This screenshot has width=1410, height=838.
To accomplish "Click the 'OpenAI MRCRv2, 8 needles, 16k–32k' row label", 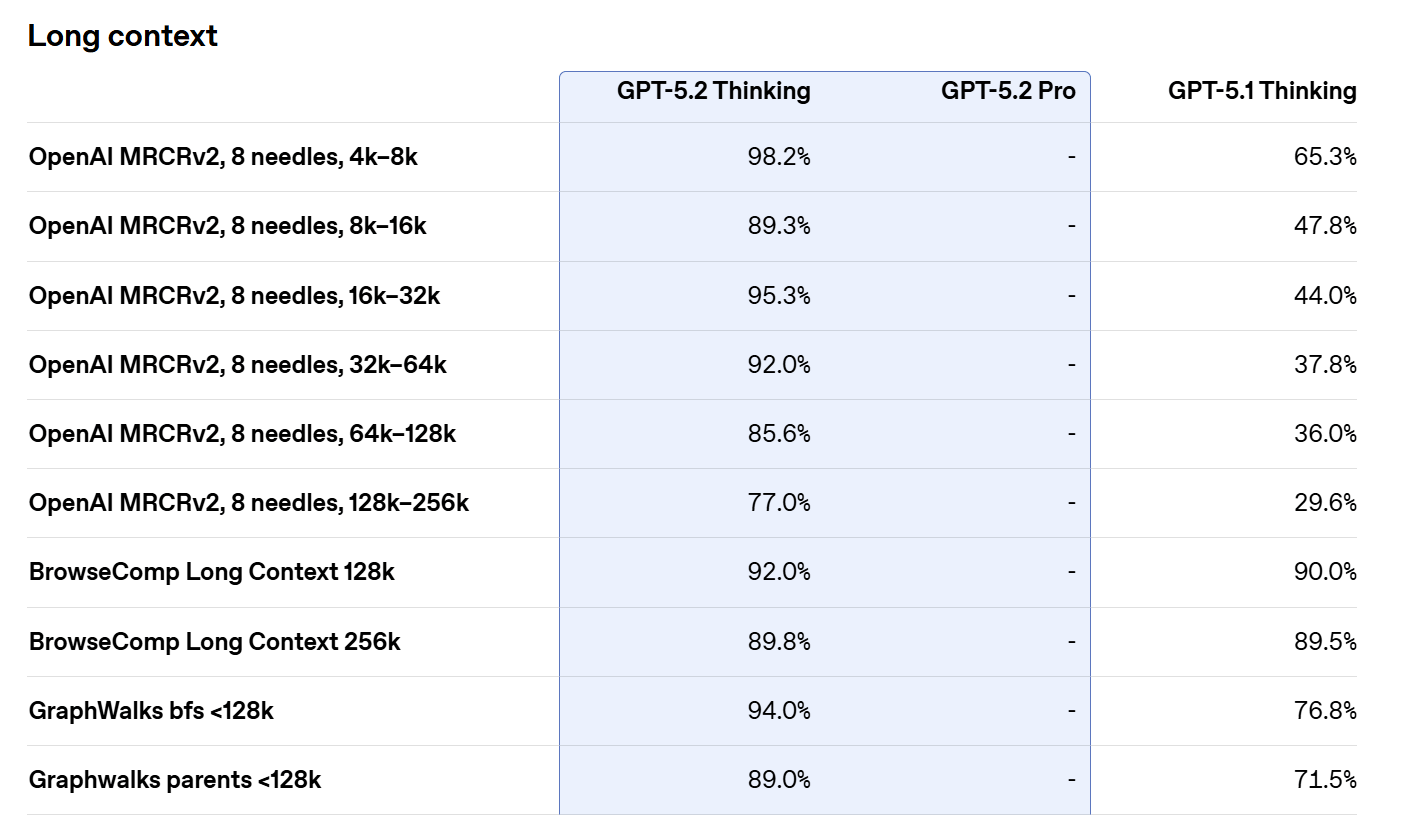I will 234,296.
